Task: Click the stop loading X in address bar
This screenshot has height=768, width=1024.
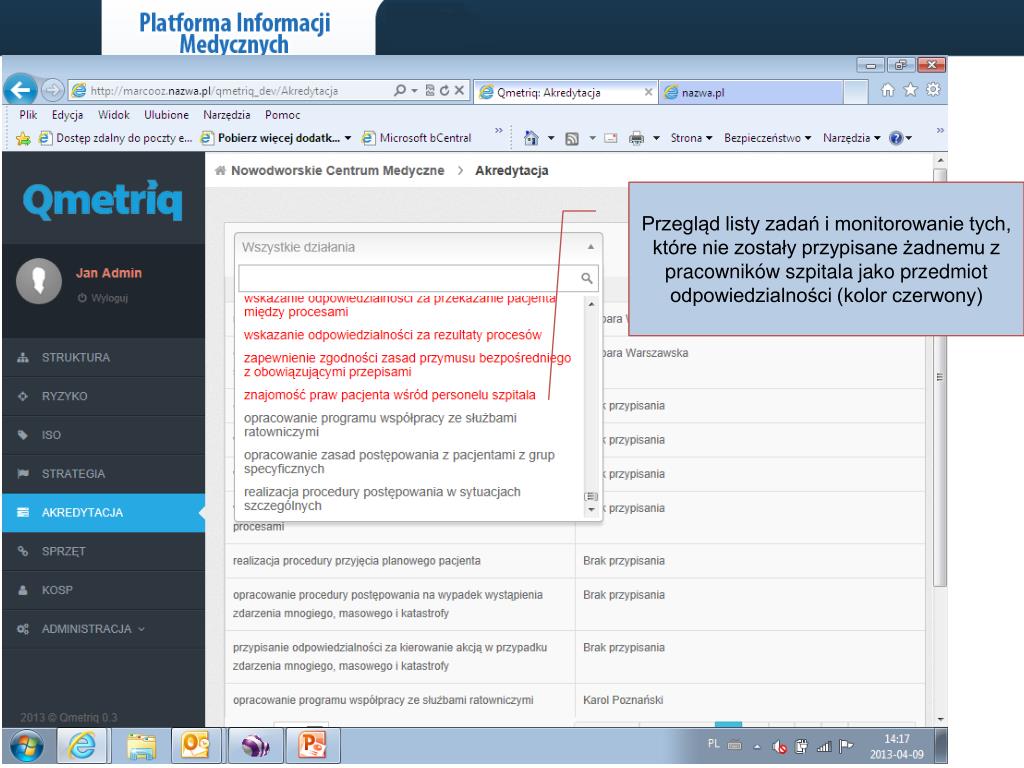Action: pyautogui.click(x=459, y=91)
